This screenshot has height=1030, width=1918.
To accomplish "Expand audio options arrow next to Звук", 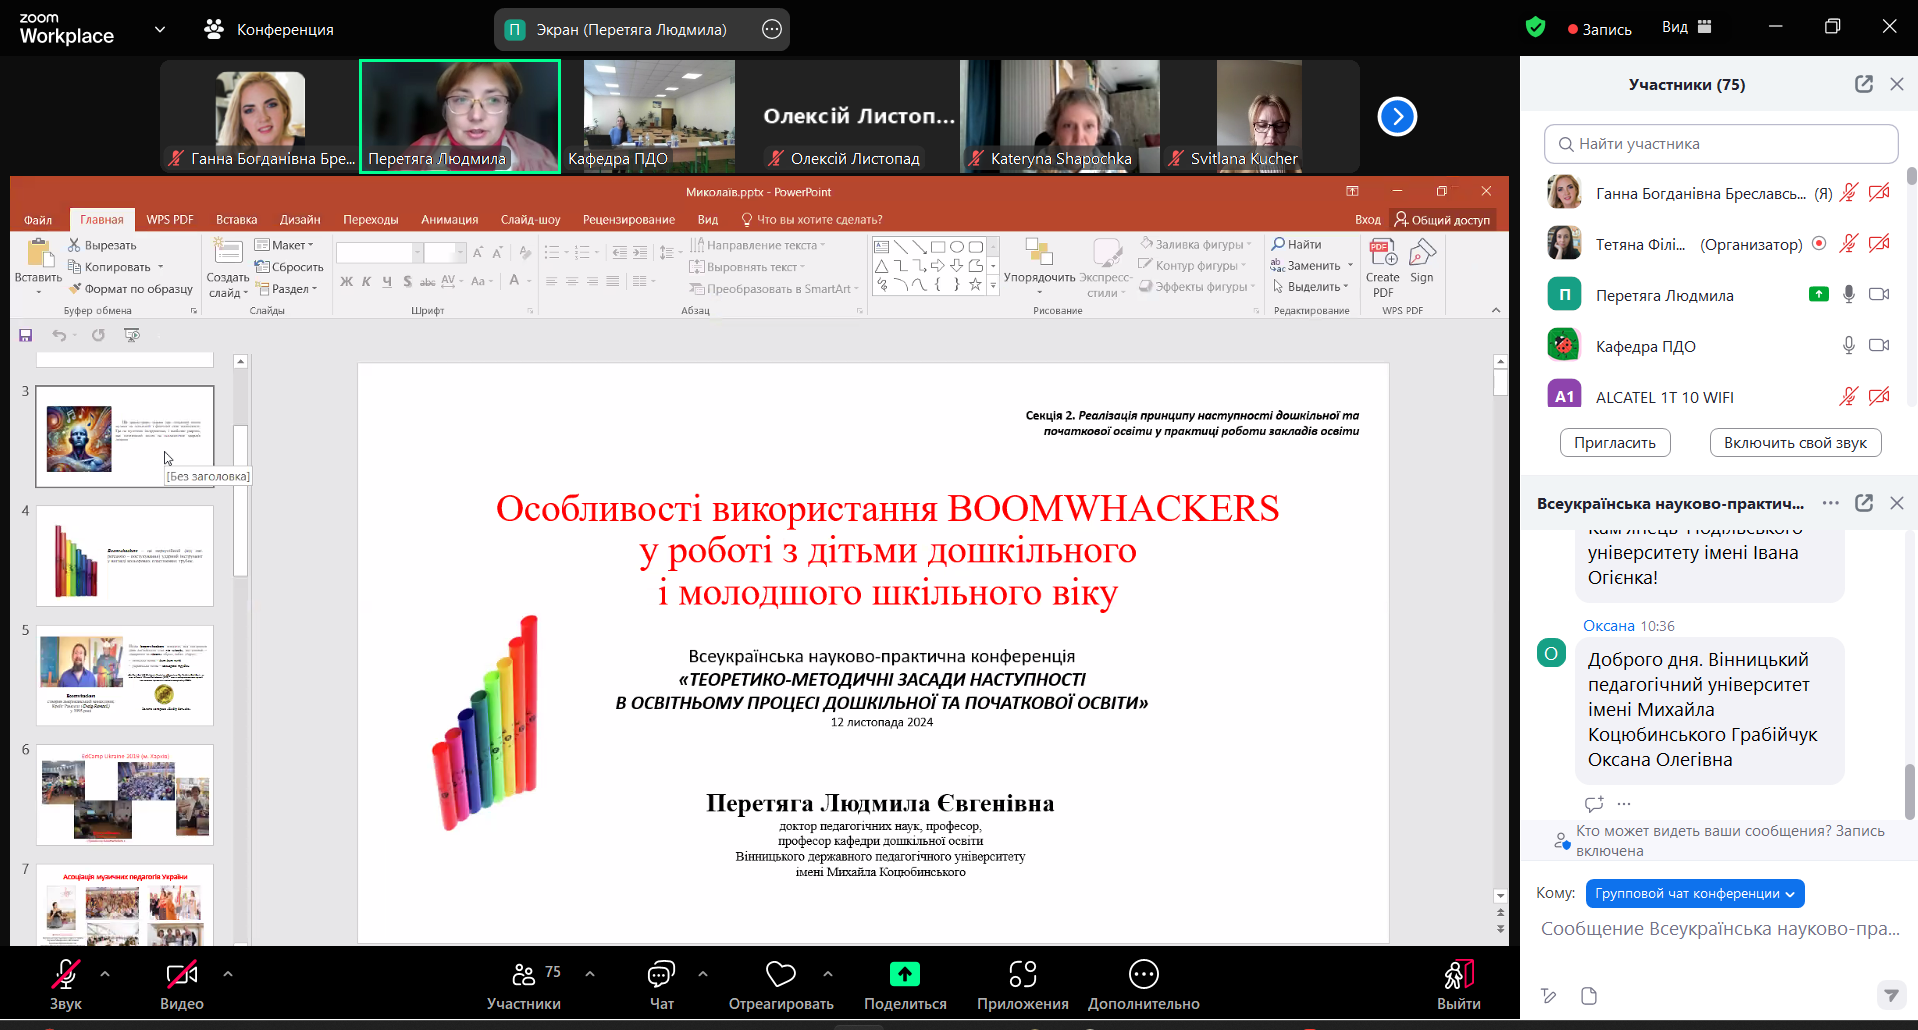I will point(105,973).
